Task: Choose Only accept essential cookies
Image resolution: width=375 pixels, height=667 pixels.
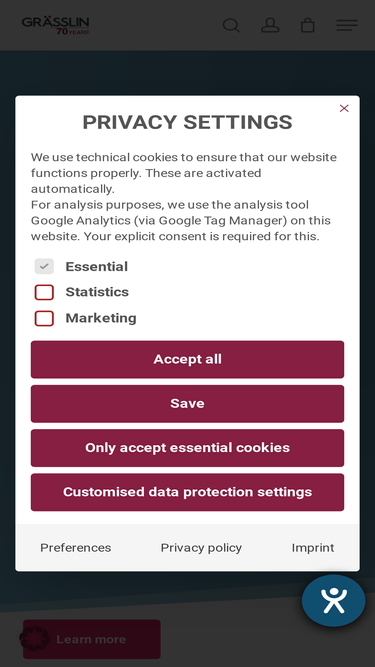Action: pyautogui.click(x=188, y=448)
